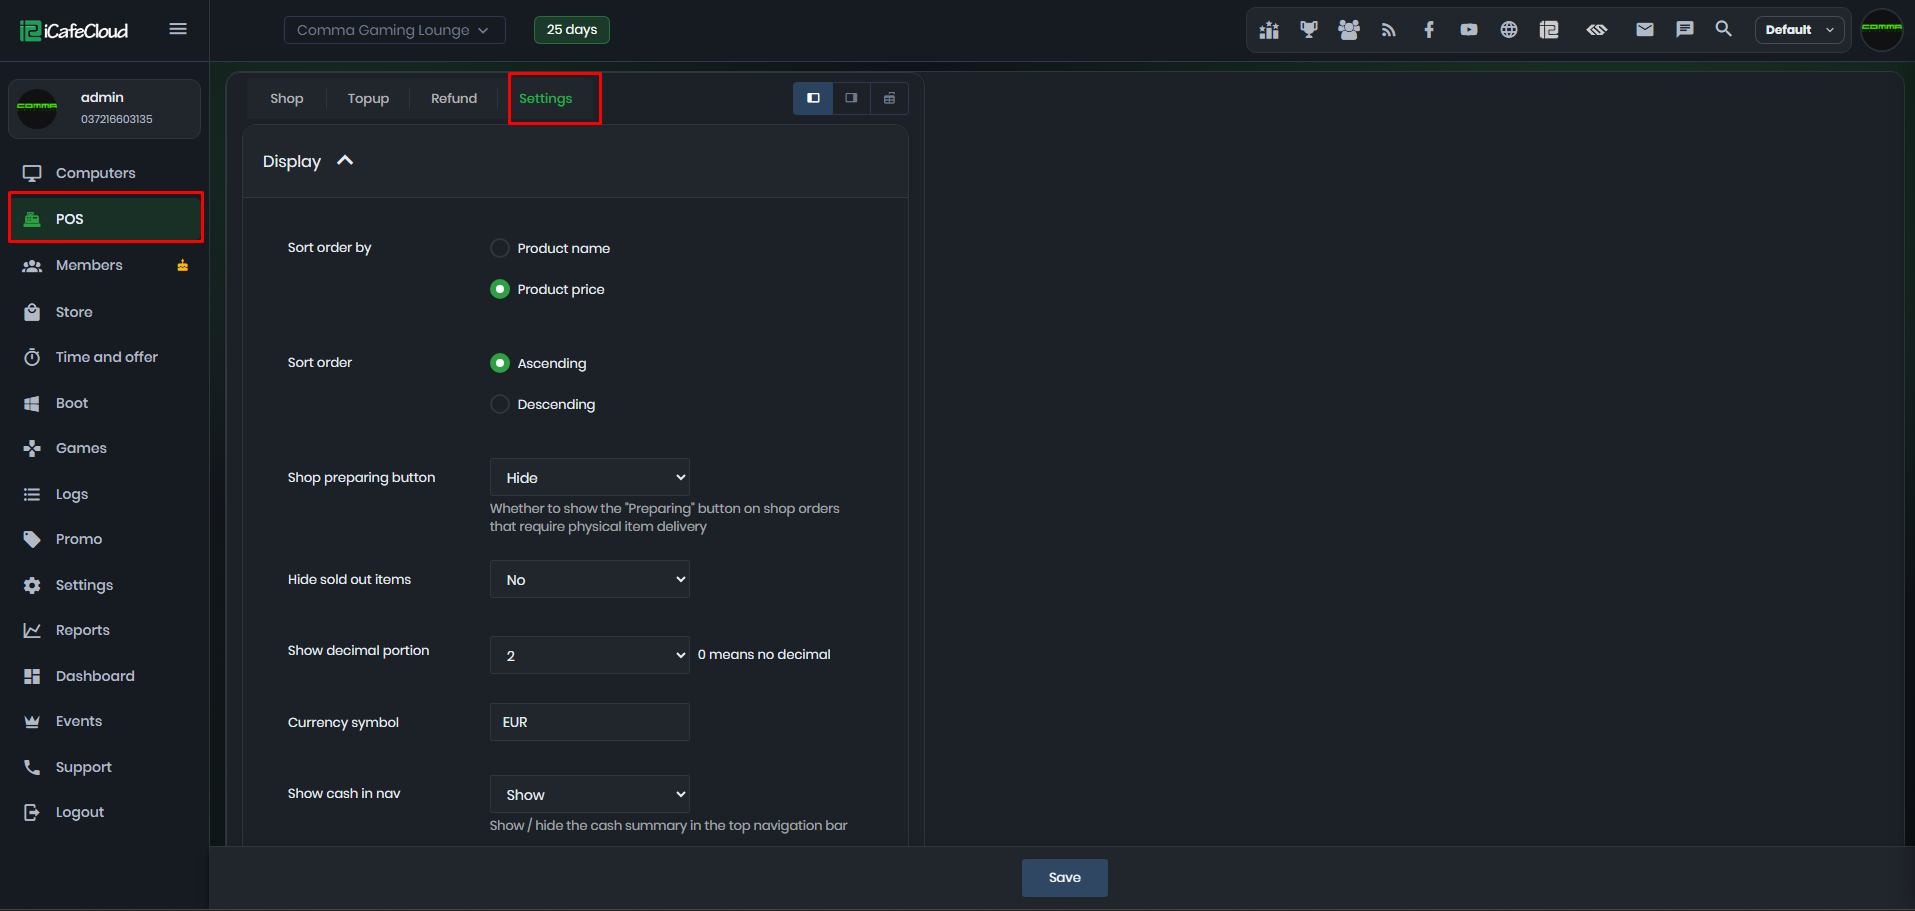
Task: Click the Members birthday cake badge
Action: 183,265
